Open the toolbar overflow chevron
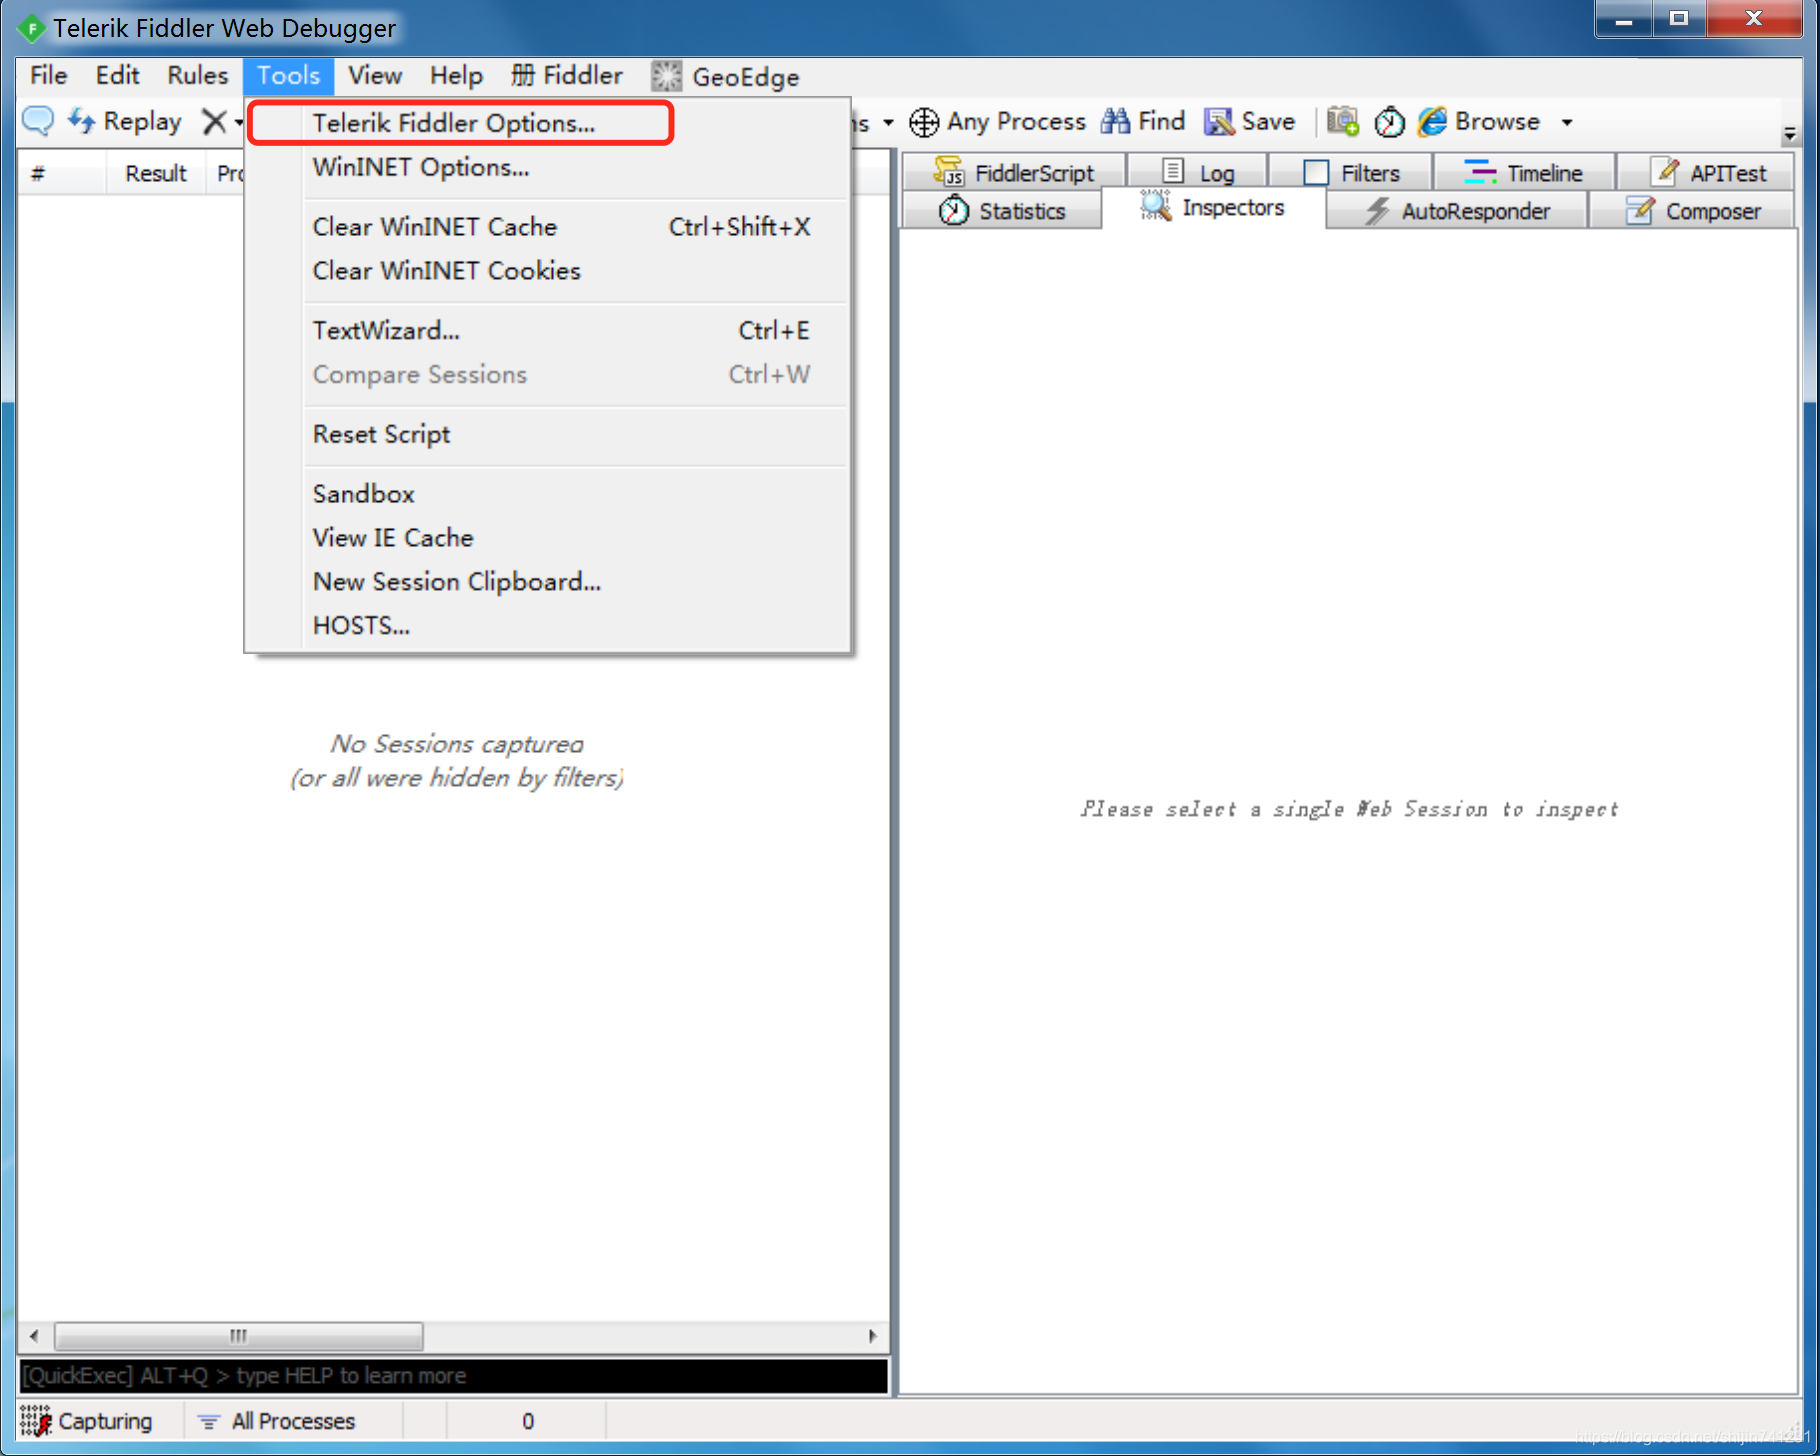The height and width of the screenshot is (1456, 1820). 1789,133
